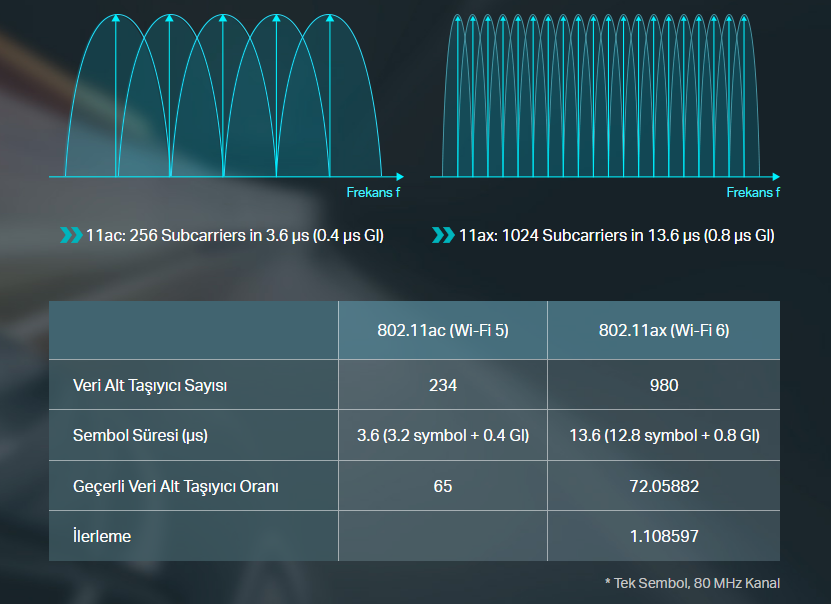Click the Veri Alt Taşıyıcı Sayısı row label
The image size is (831, 604).
point(150,385)
